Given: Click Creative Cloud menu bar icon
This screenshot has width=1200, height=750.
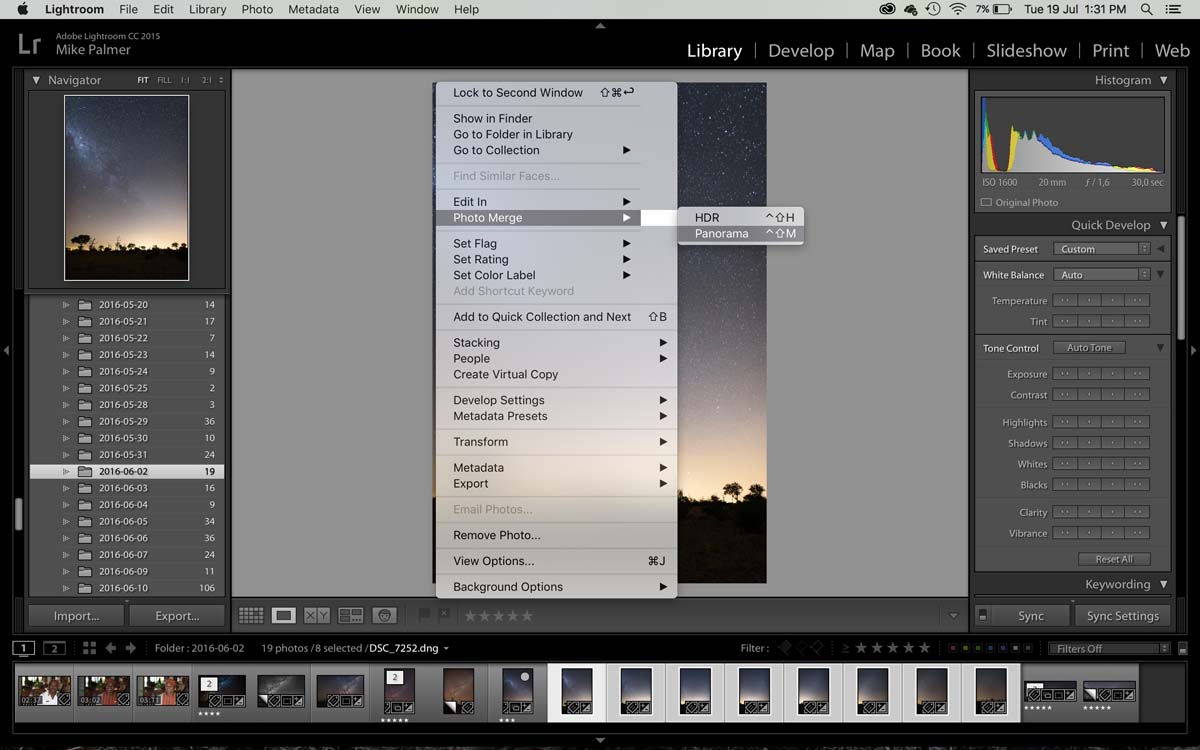Looking at the screenshot, I should (887, 9).
